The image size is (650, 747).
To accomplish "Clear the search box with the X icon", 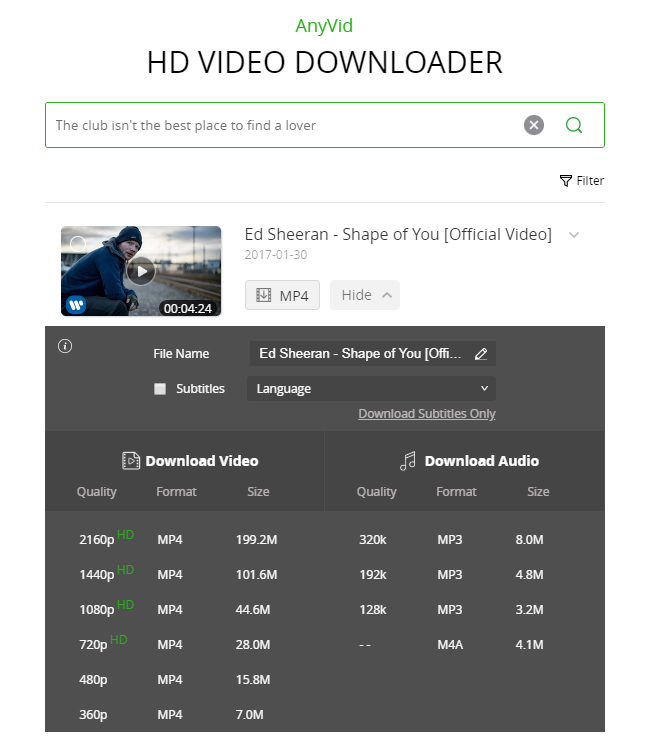I will pos(534,125).
